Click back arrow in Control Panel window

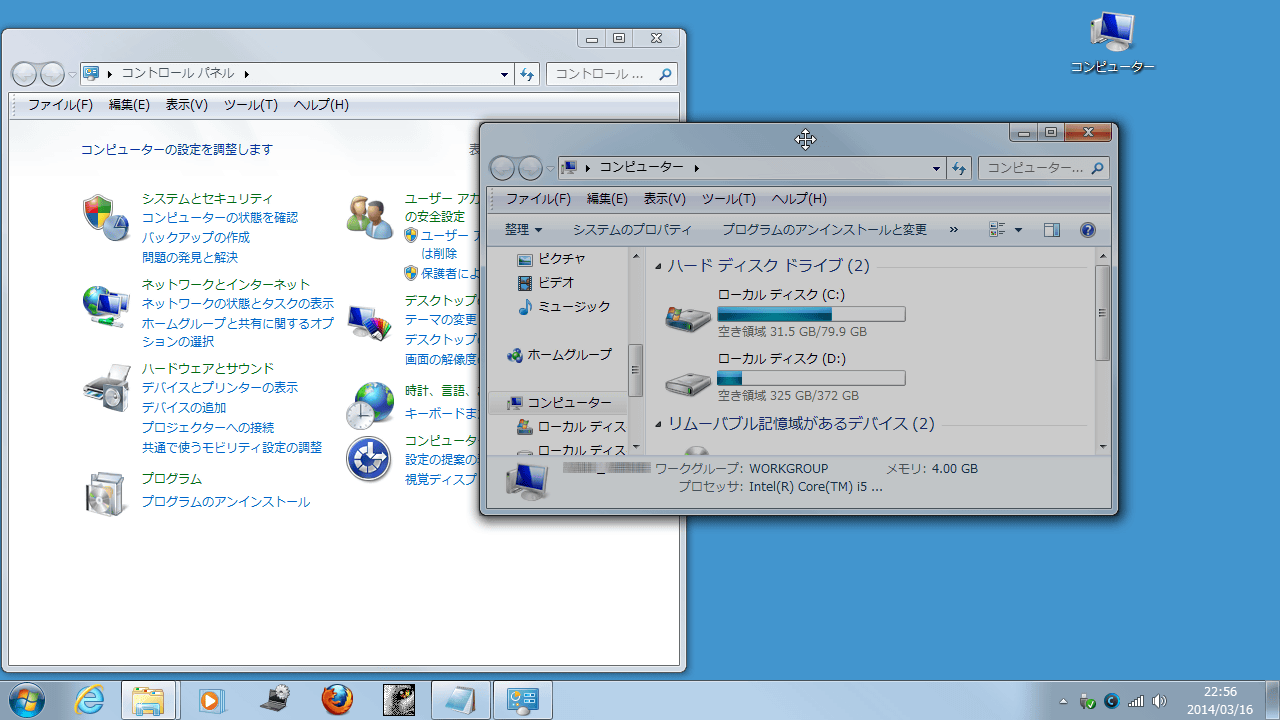(x=25, y=74)
